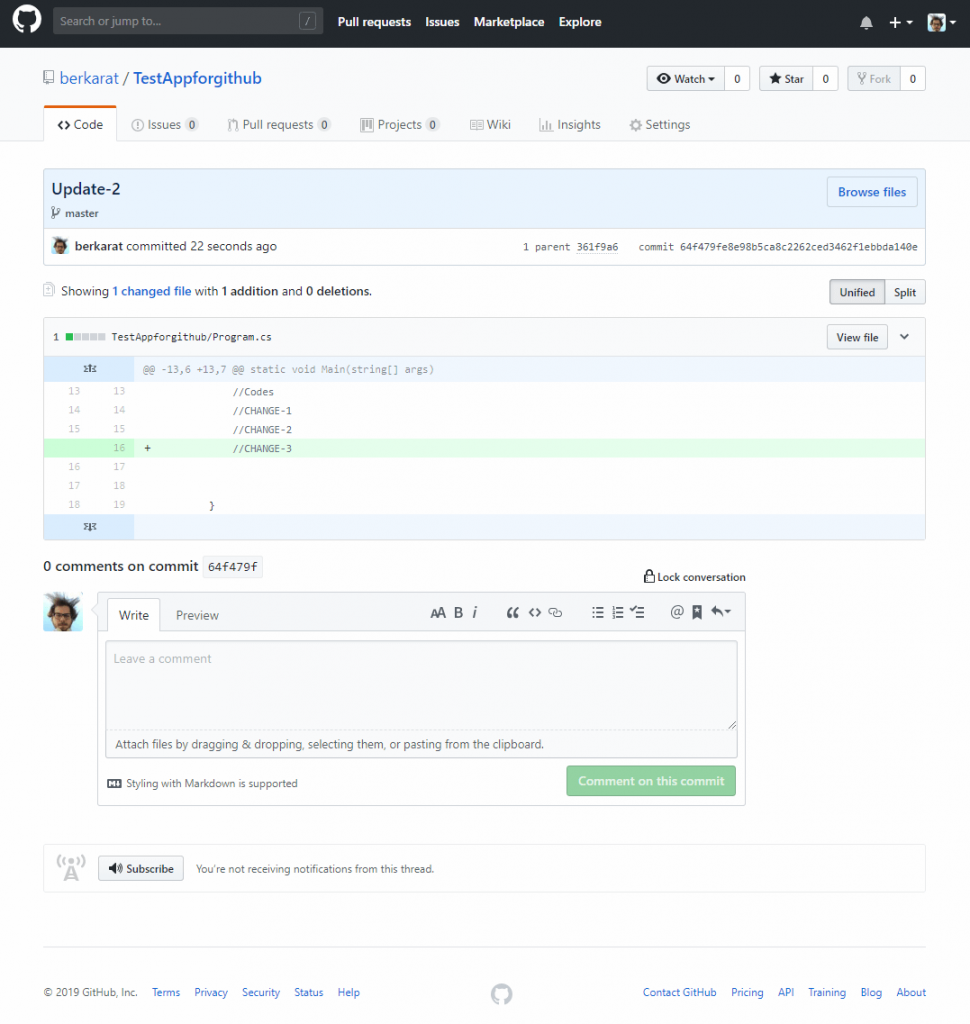Image resolution: width=970 pixels, height=1024 pixels.
Task: Focus the Search or jump to field
Action: pos(187,21)
